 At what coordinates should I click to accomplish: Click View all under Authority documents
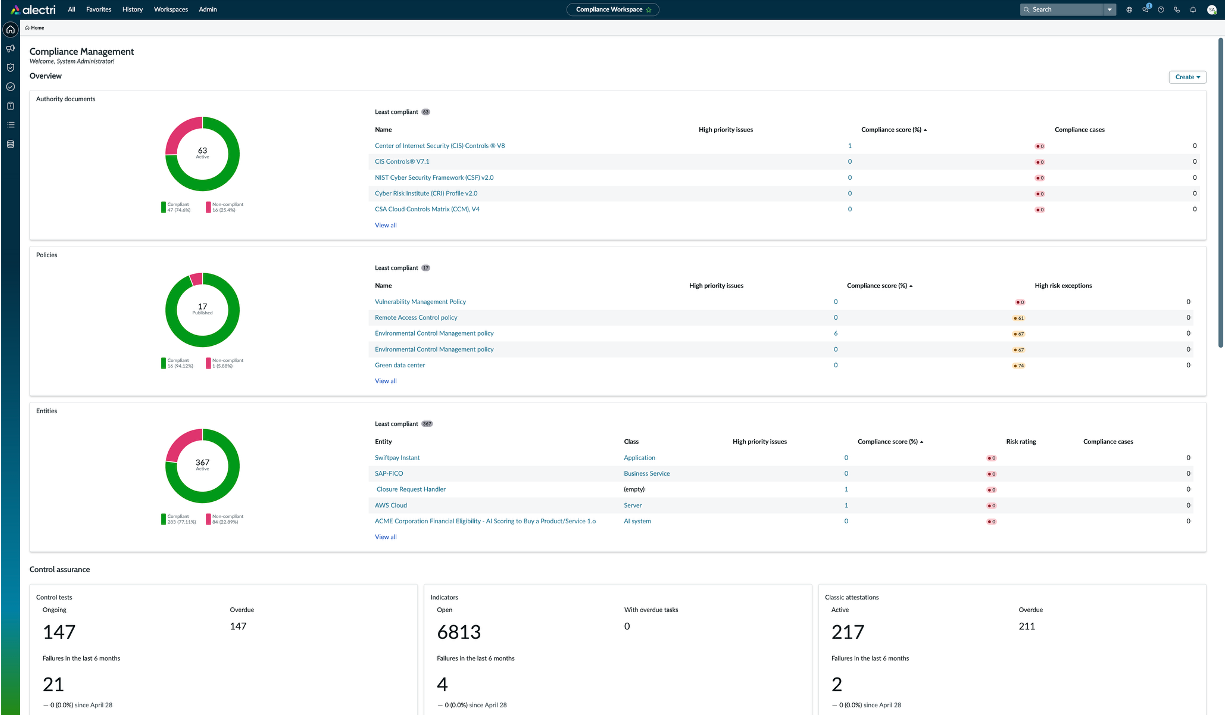(385, 226)
